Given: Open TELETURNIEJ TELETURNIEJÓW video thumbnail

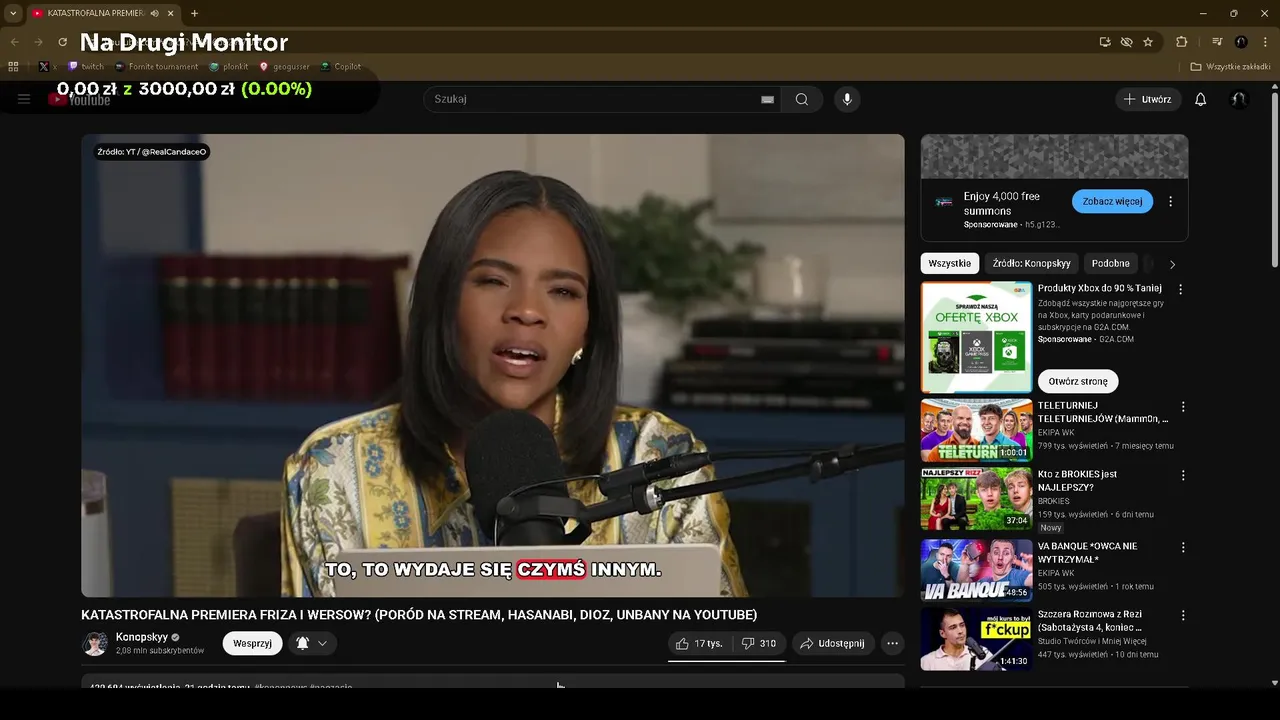Looking at the screenshot, I should (x=976, y=430).
